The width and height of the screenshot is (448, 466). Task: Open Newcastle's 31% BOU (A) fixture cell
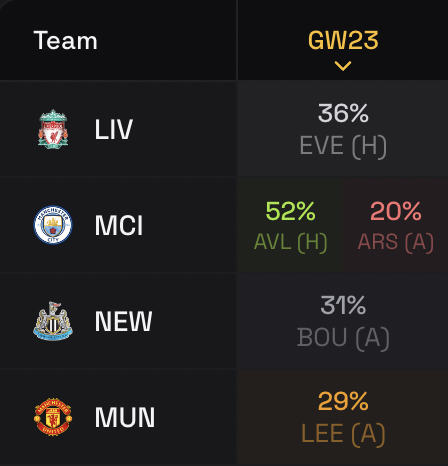343,321
